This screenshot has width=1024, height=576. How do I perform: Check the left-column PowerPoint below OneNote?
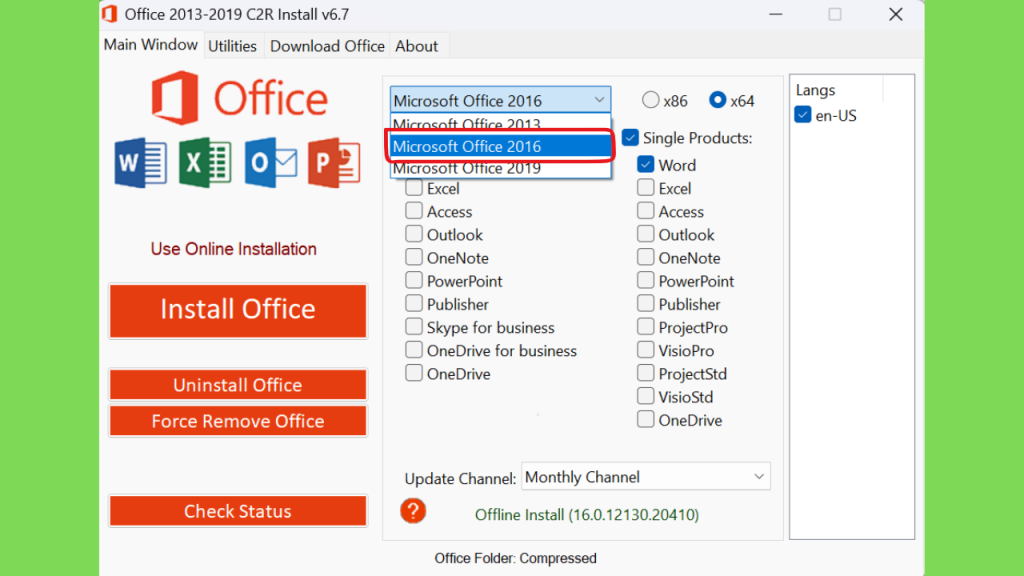coord(413,281)
